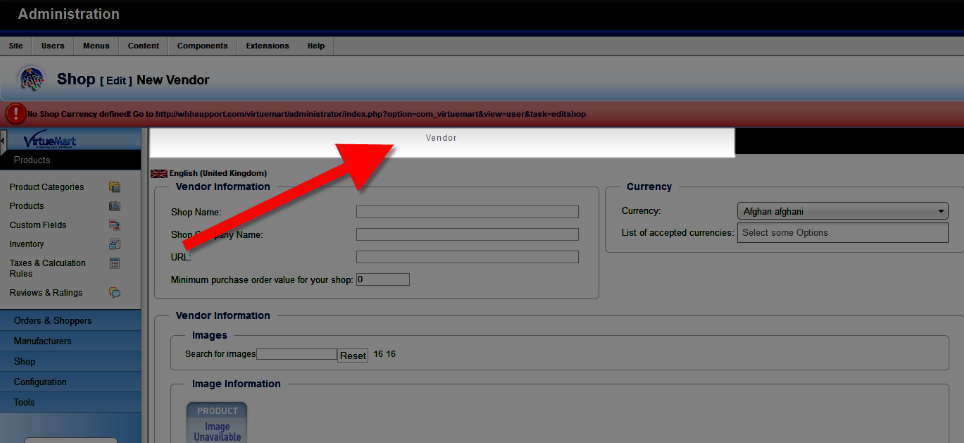Click the red error alert icon
964x443 pixels.
point(15,114)
